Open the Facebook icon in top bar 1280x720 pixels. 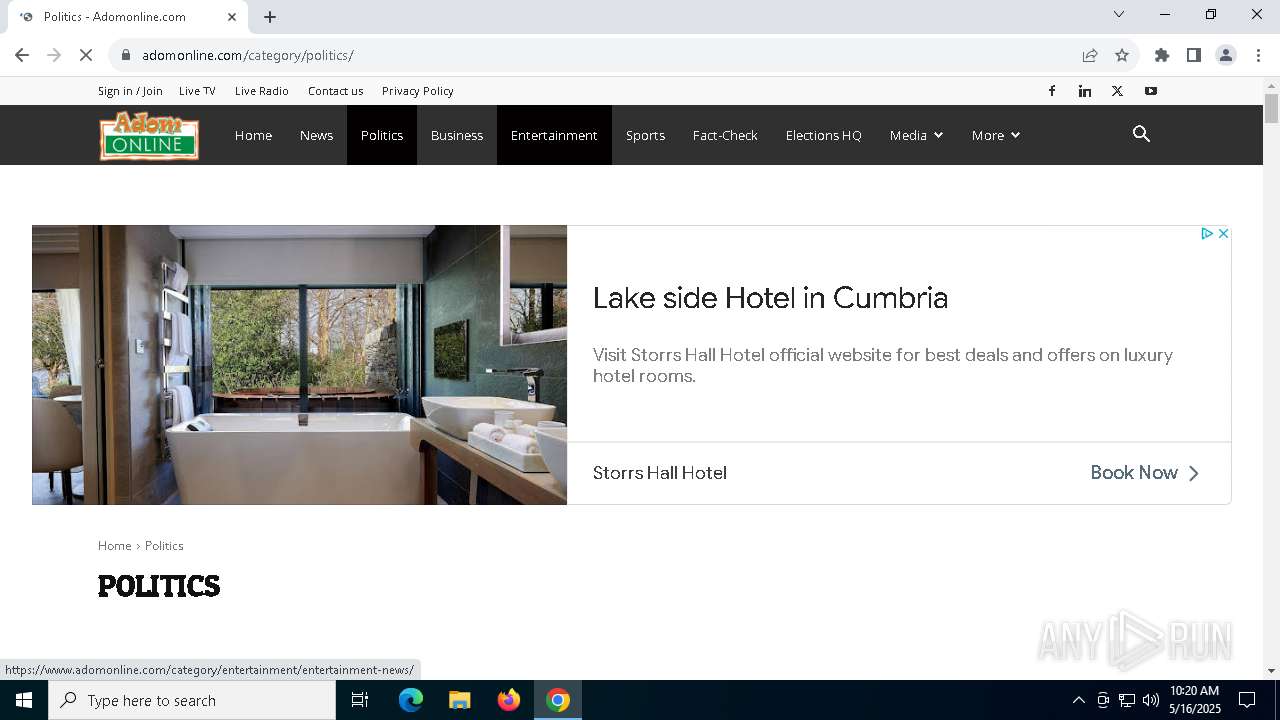click(x=1052, y=91)
